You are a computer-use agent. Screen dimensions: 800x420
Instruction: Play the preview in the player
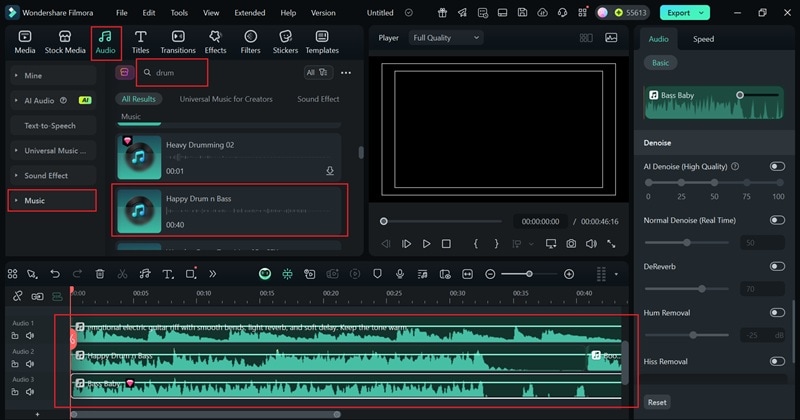click(x=426, y=244)
